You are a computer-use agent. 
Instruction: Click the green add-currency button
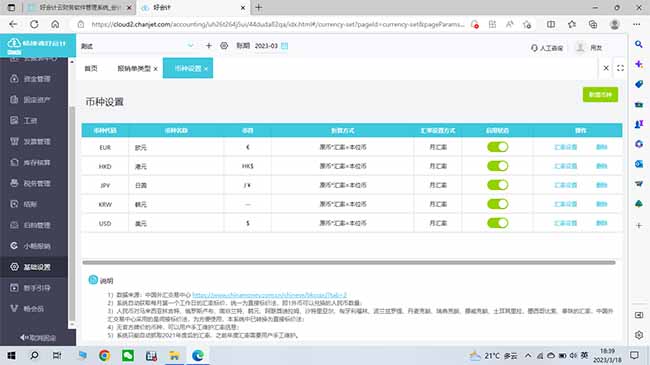[600, 95]
